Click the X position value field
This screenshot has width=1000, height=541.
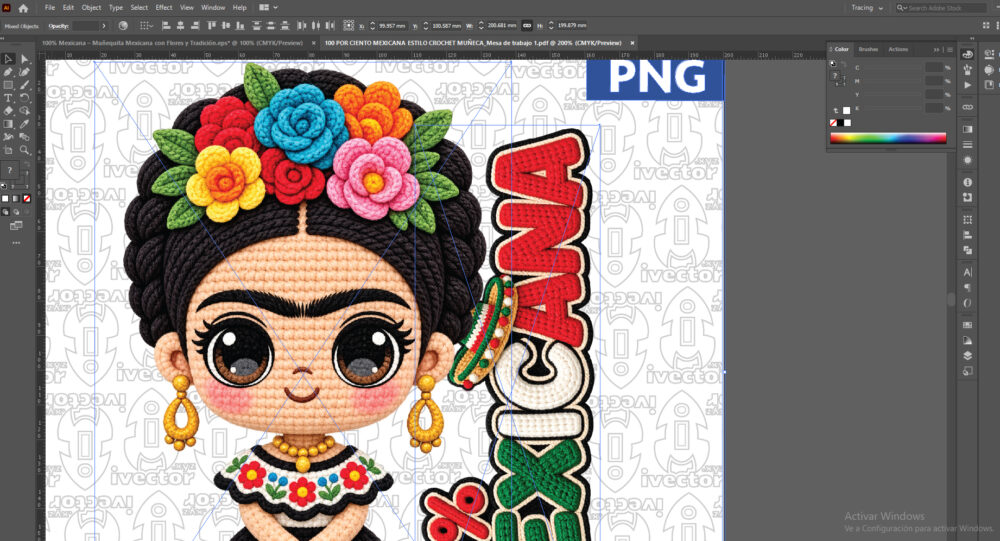[x=392, y=26]
